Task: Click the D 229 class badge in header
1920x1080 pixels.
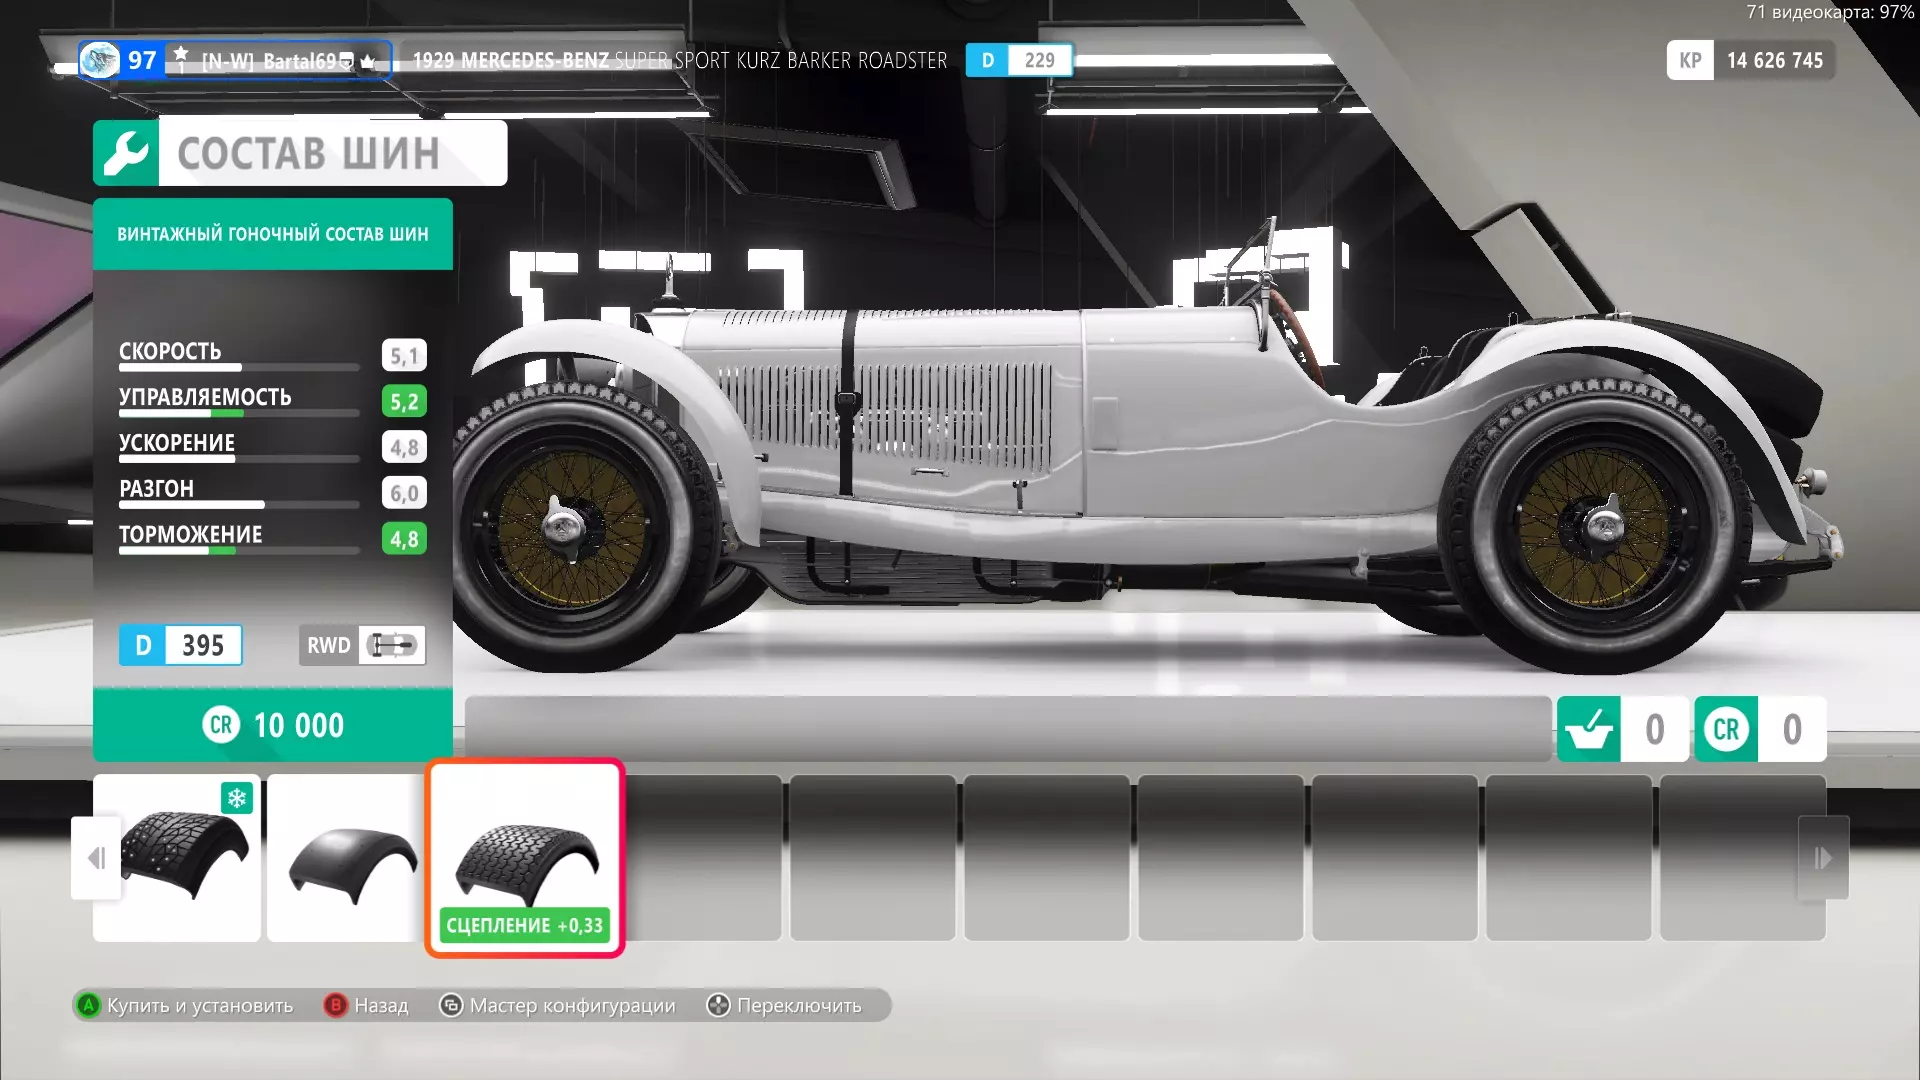Action: click(1018, 60)
